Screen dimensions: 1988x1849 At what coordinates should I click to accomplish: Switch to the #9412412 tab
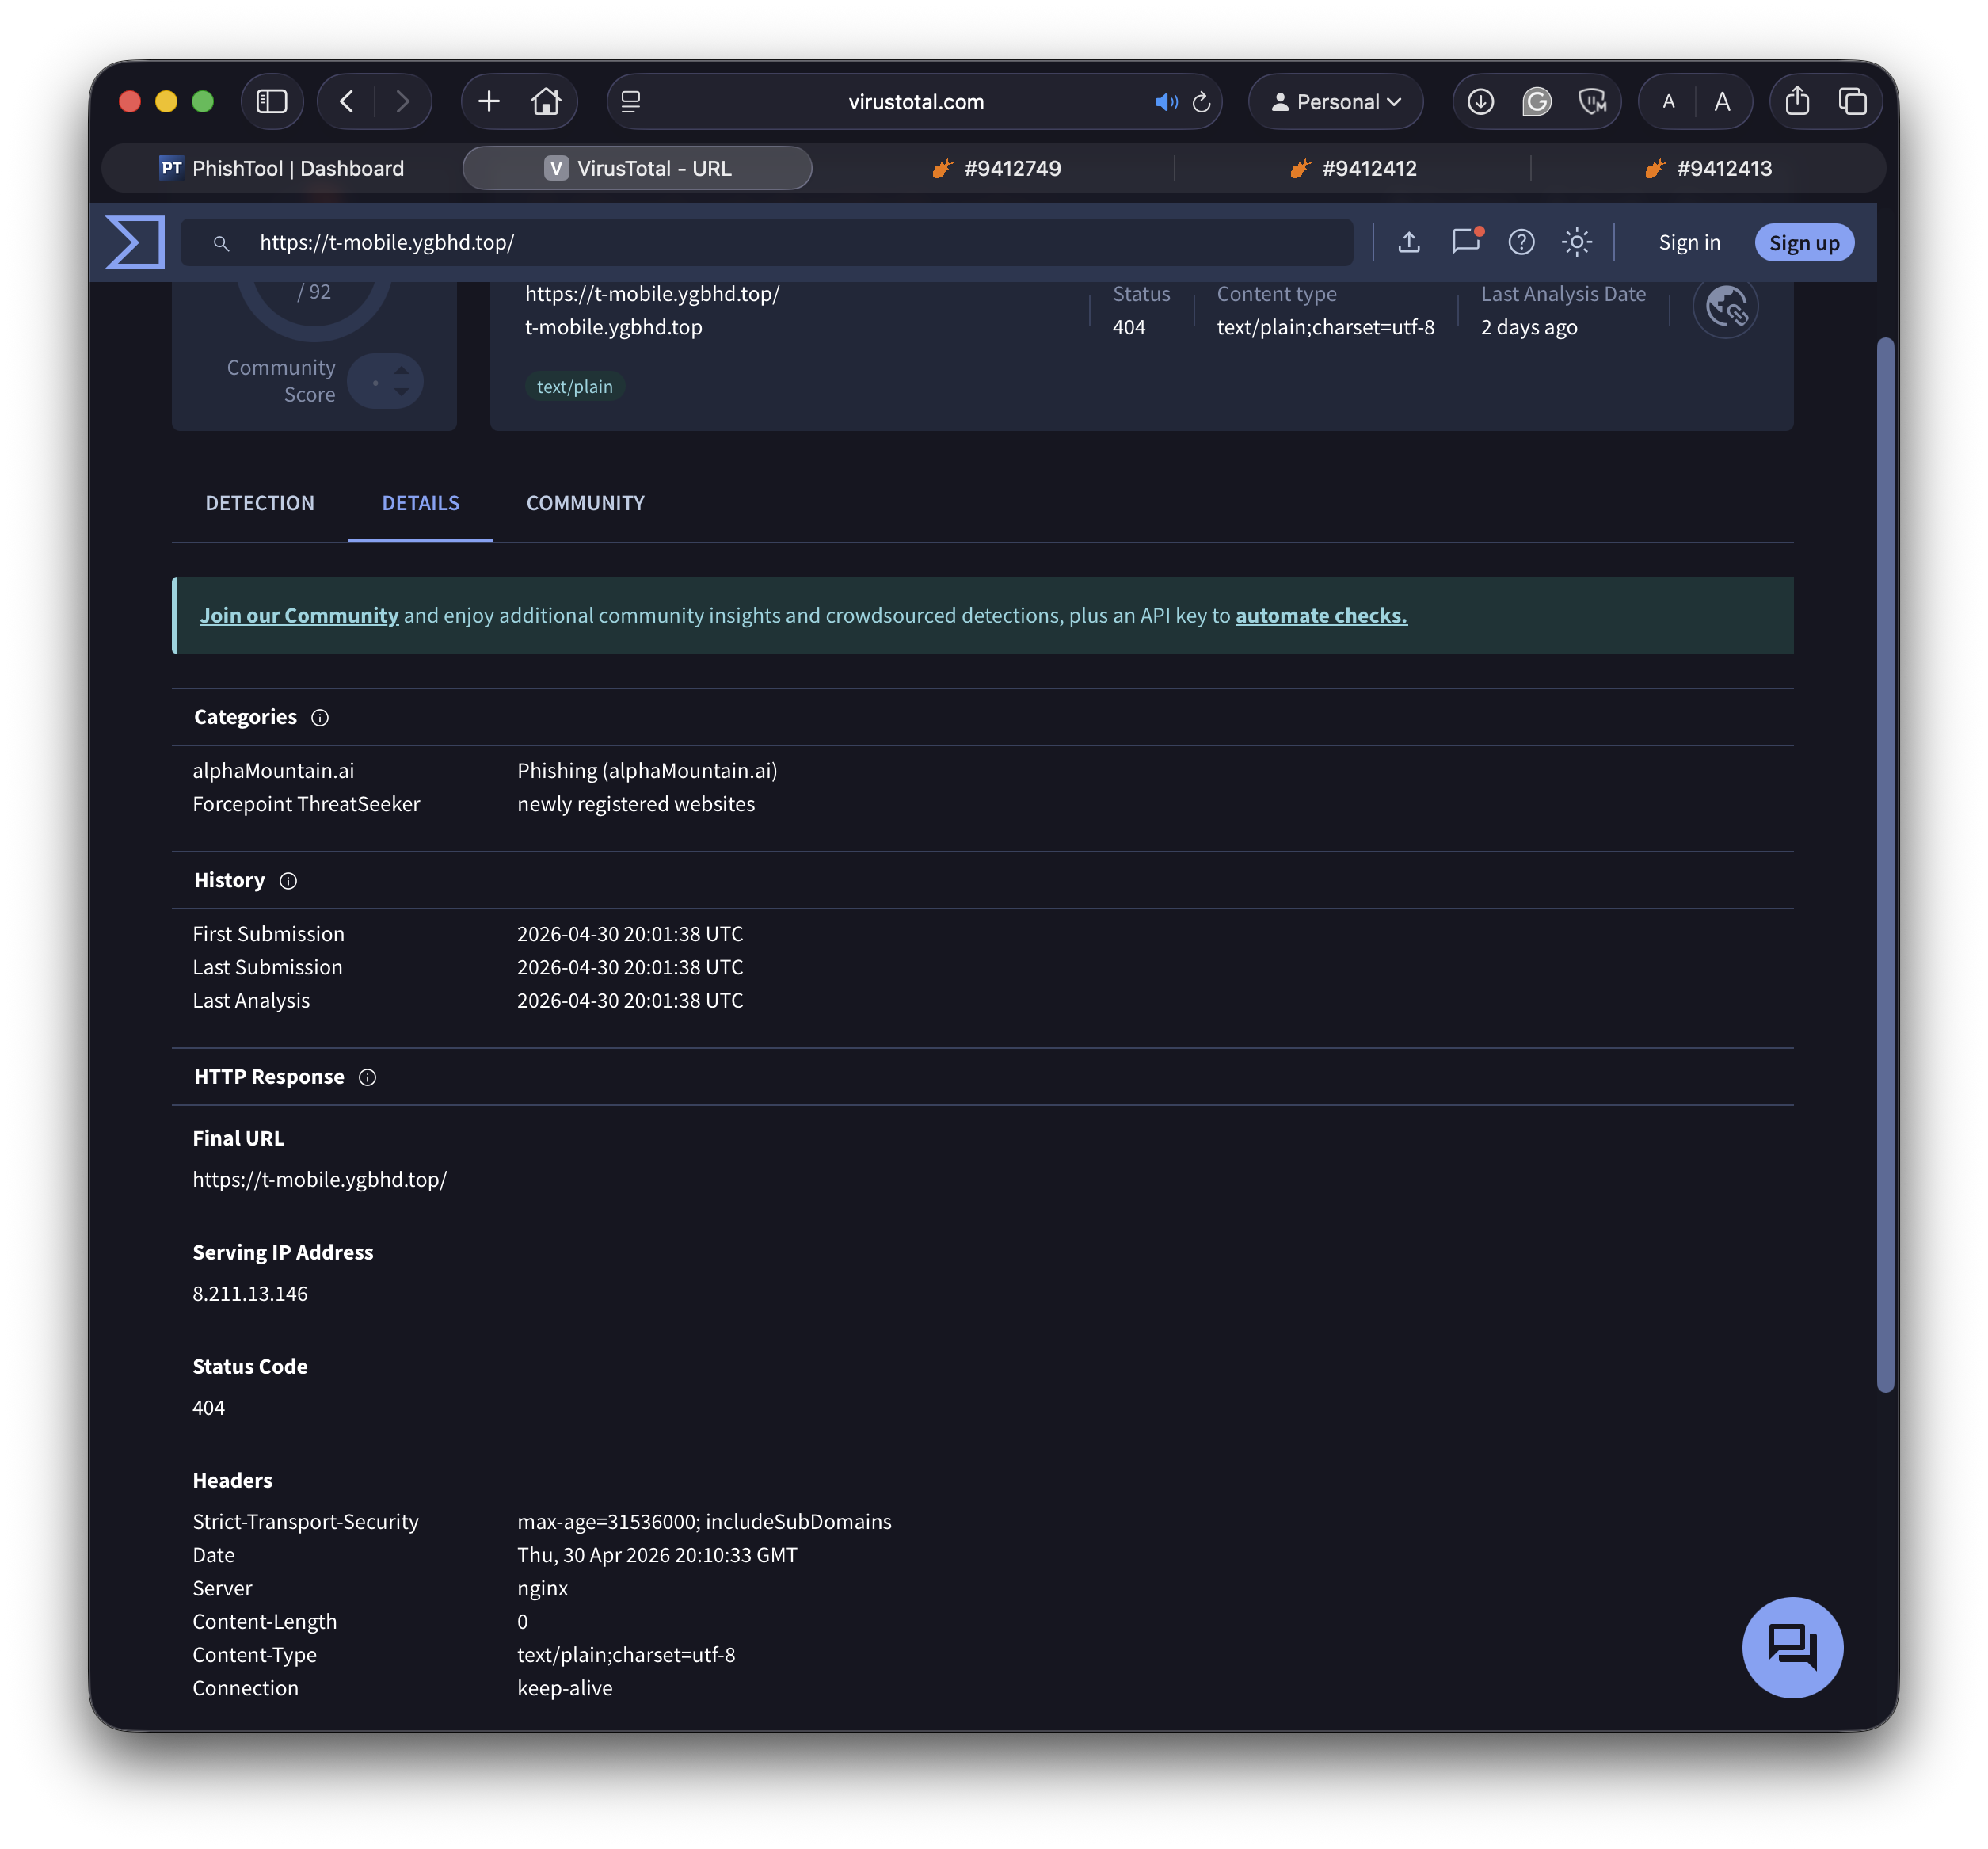[x=1352, y=168]
